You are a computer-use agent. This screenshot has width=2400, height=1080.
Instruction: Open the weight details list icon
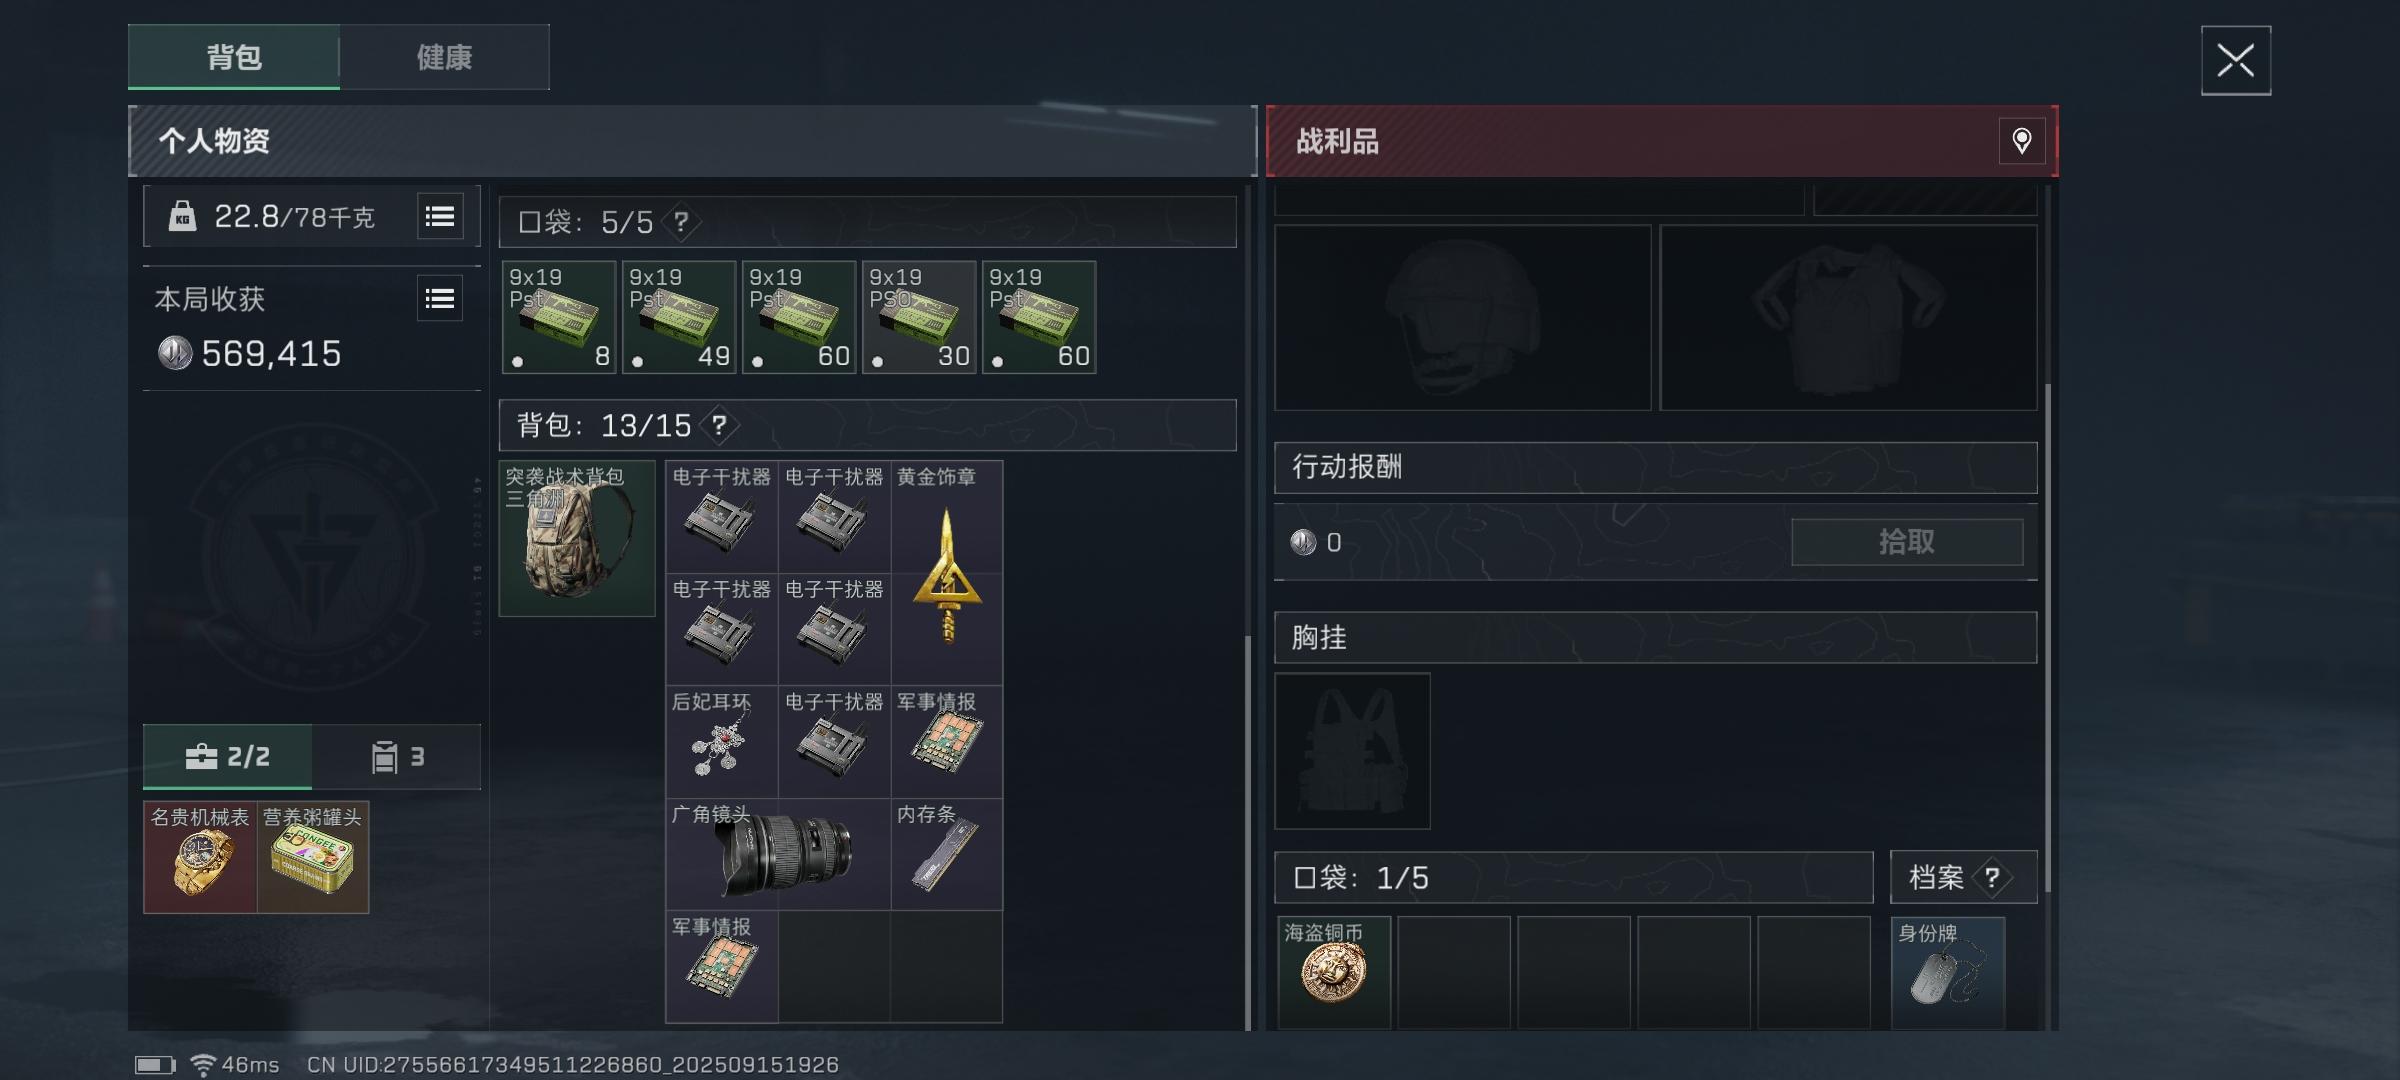(x=440, y=216)
